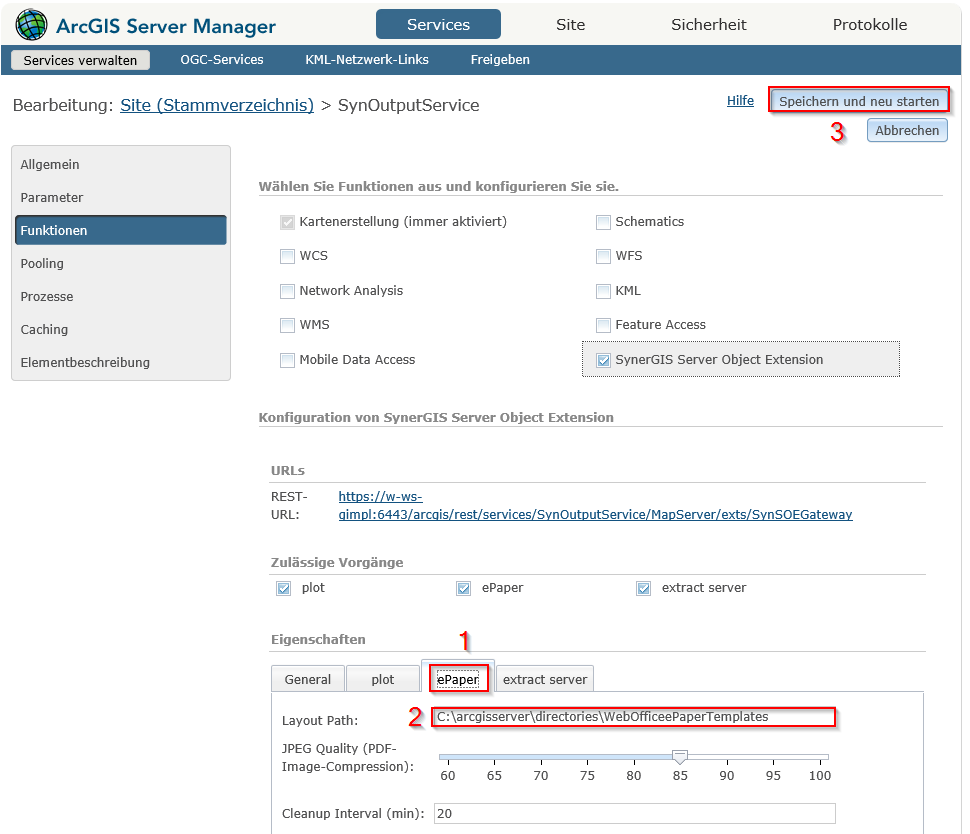Enable the Feature Access checkbox

click(x=603, y=325)
